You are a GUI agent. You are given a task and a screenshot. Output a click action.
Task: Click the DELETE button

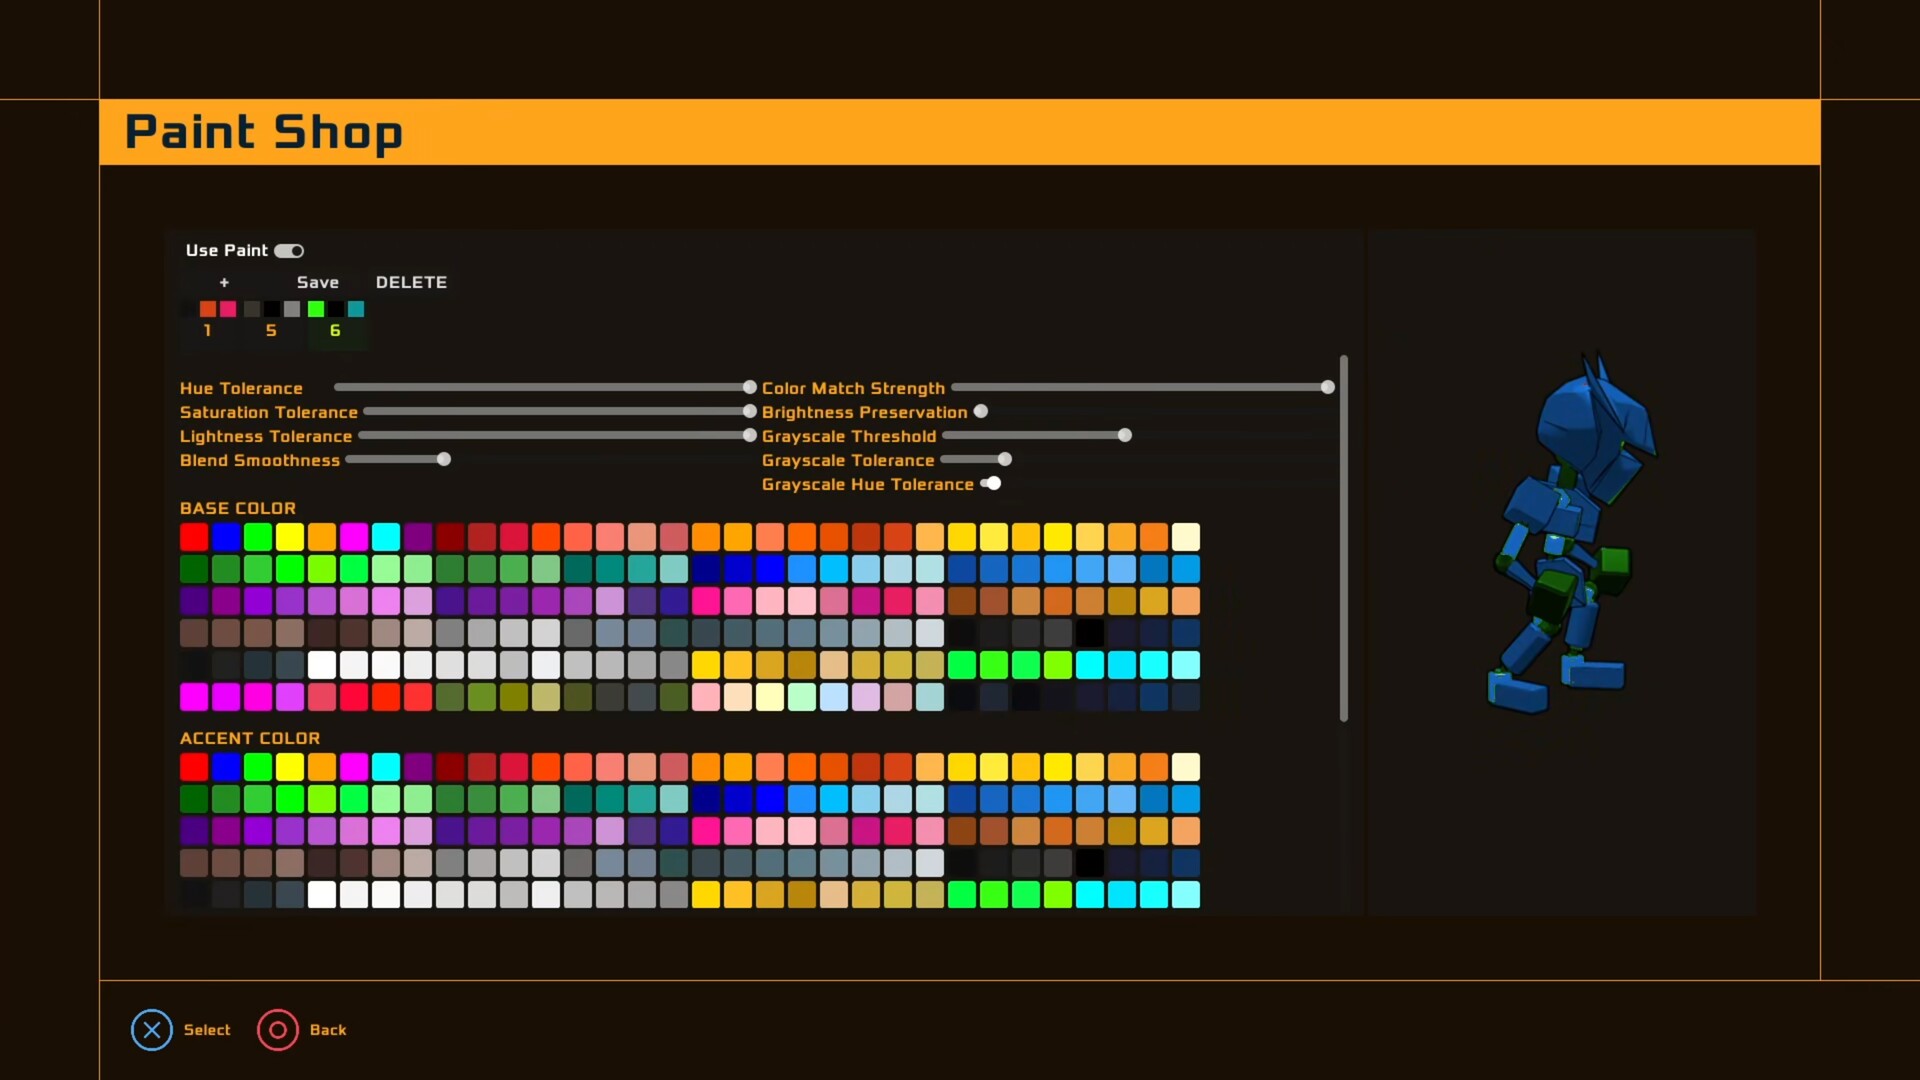click(411, 283)
